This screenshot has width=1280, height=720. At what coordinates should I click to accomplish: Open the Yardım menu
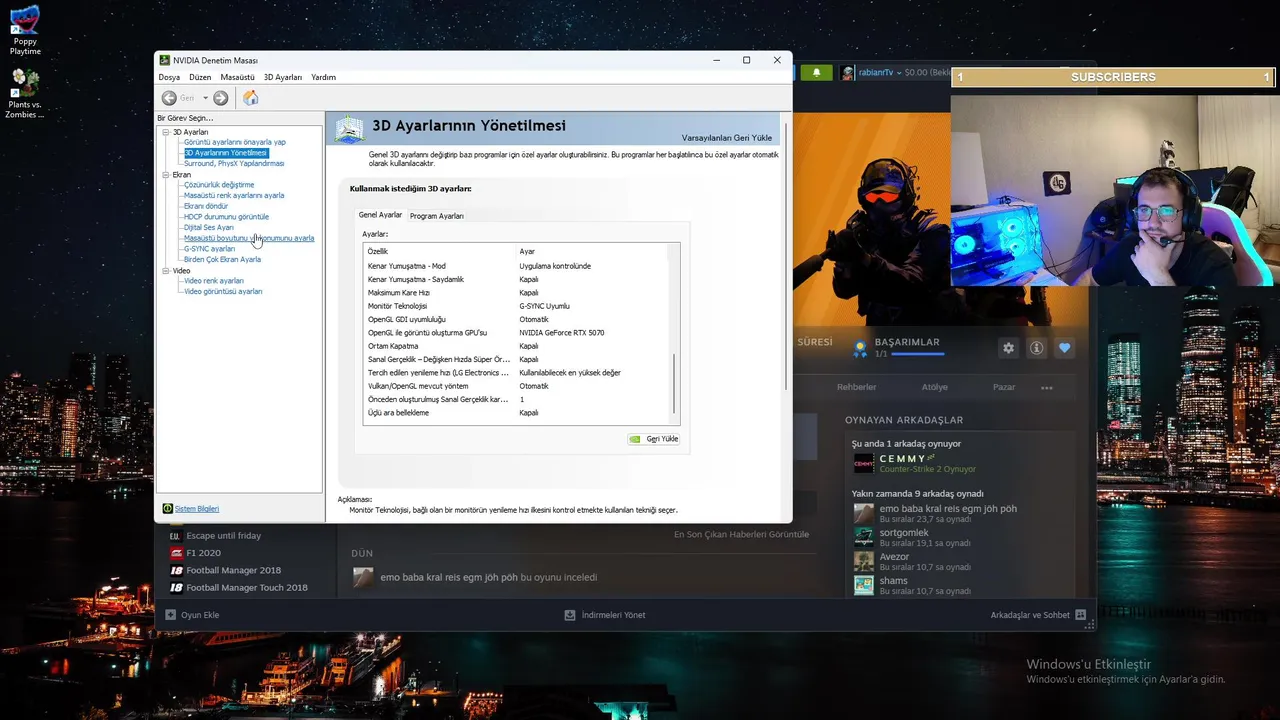(323, 77)
